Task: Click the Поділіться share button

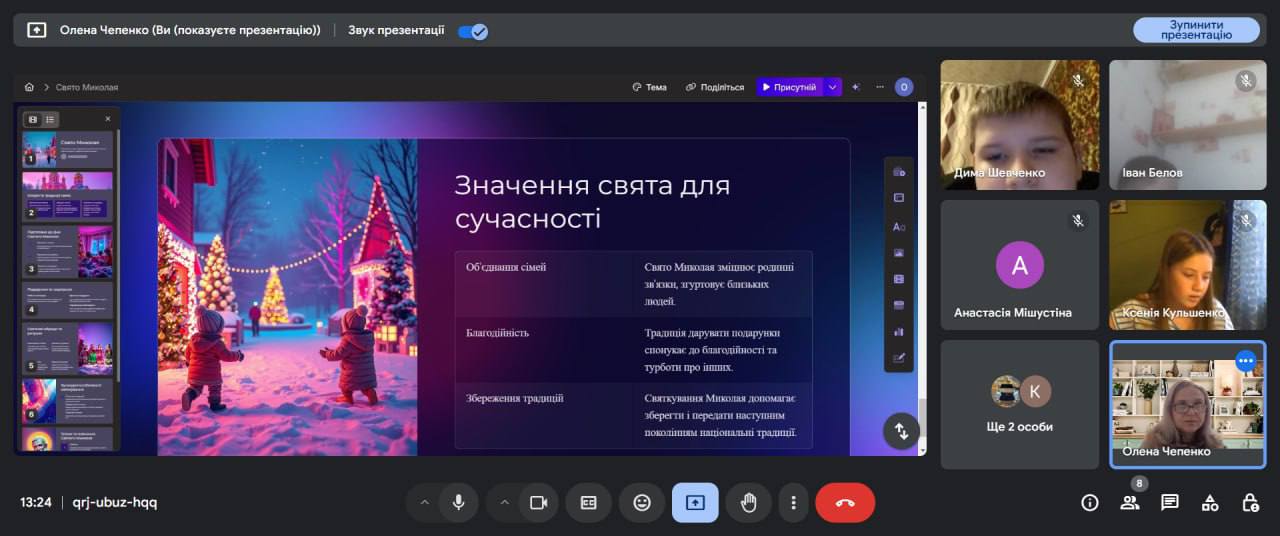Action: click(x=715, y=87)
